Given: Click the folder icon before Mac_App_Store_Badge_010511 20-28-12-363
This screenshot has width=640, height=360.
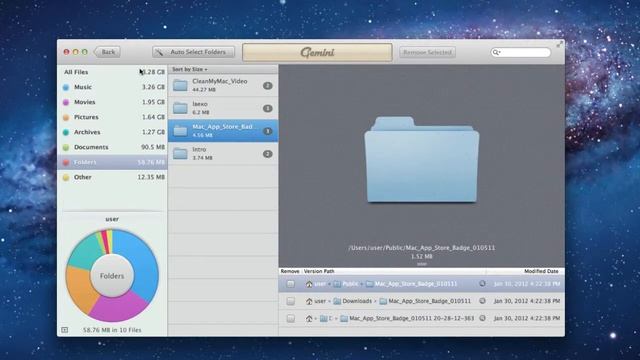Looking at the screenshot, I should pyautogui.click(x=344, y=318).
